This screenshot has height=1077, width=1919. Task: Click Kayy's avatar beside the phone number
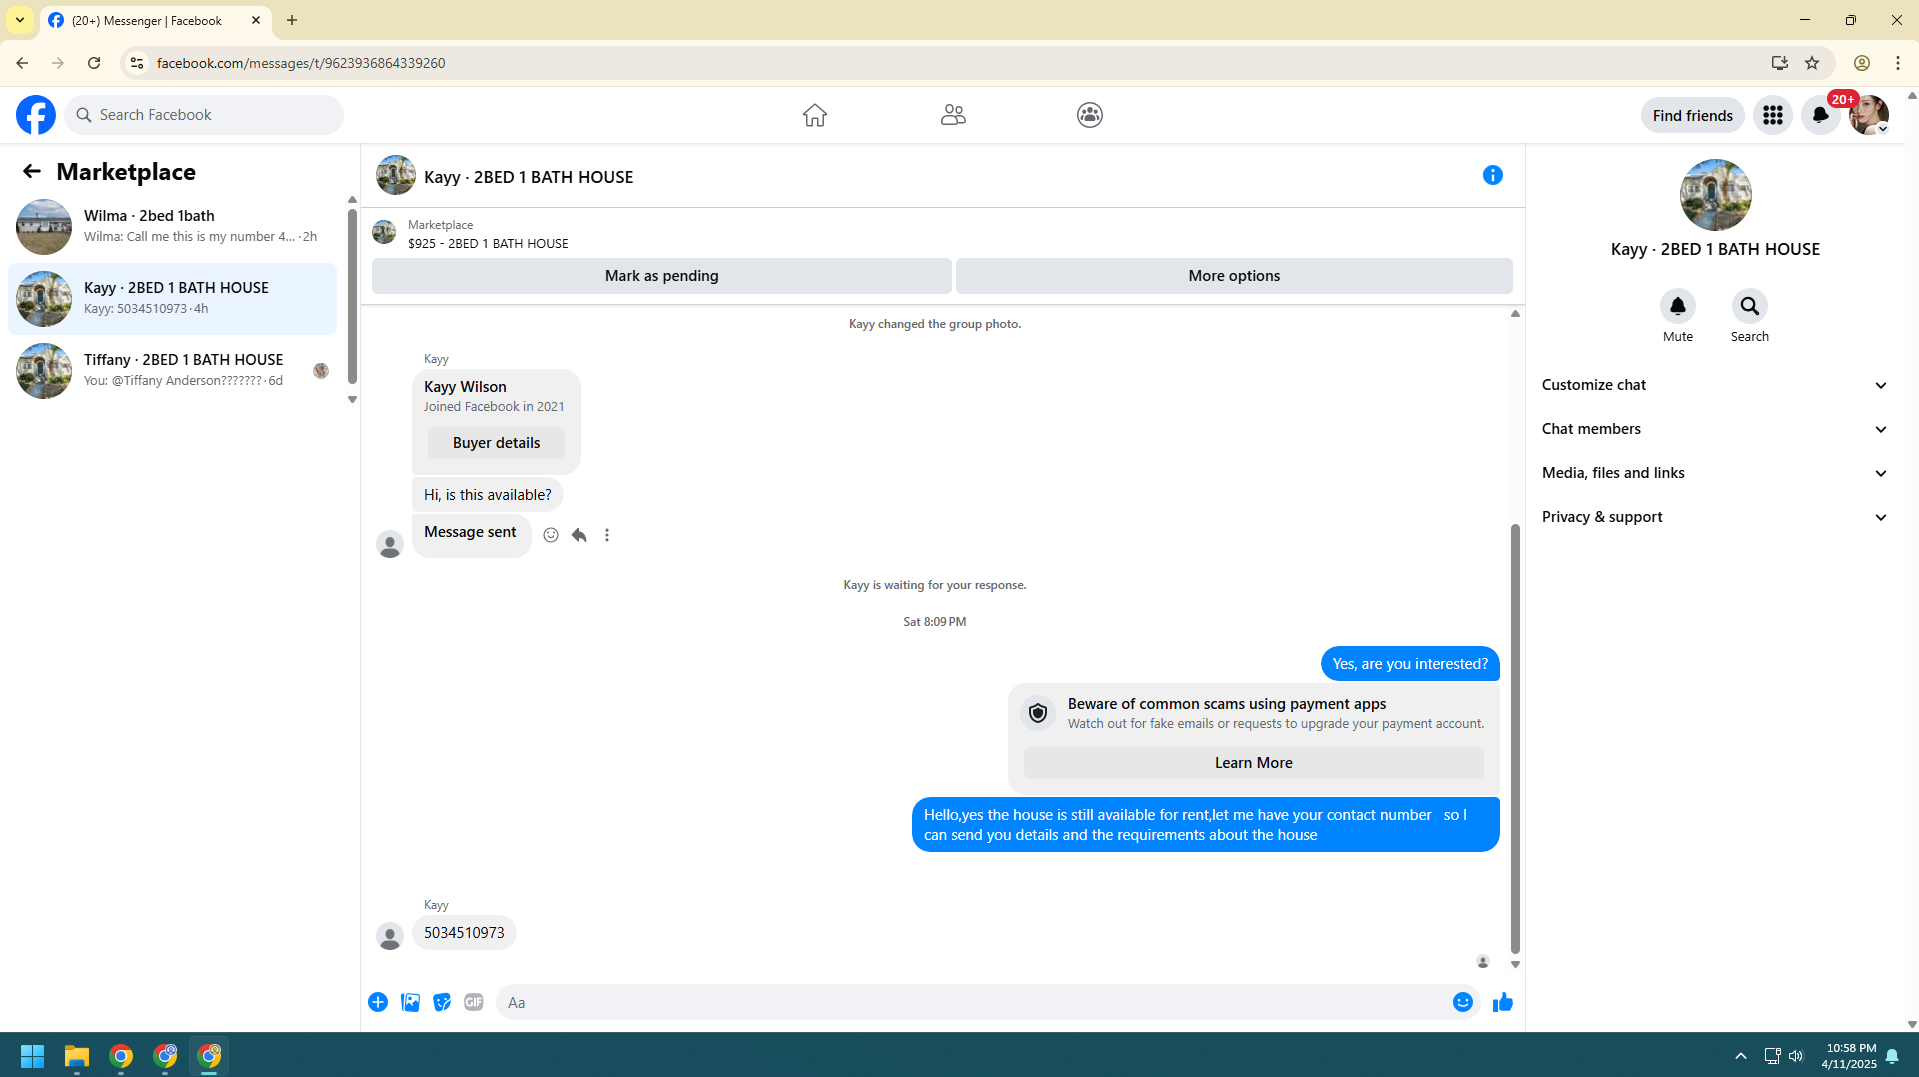click(x=390, y=936)
